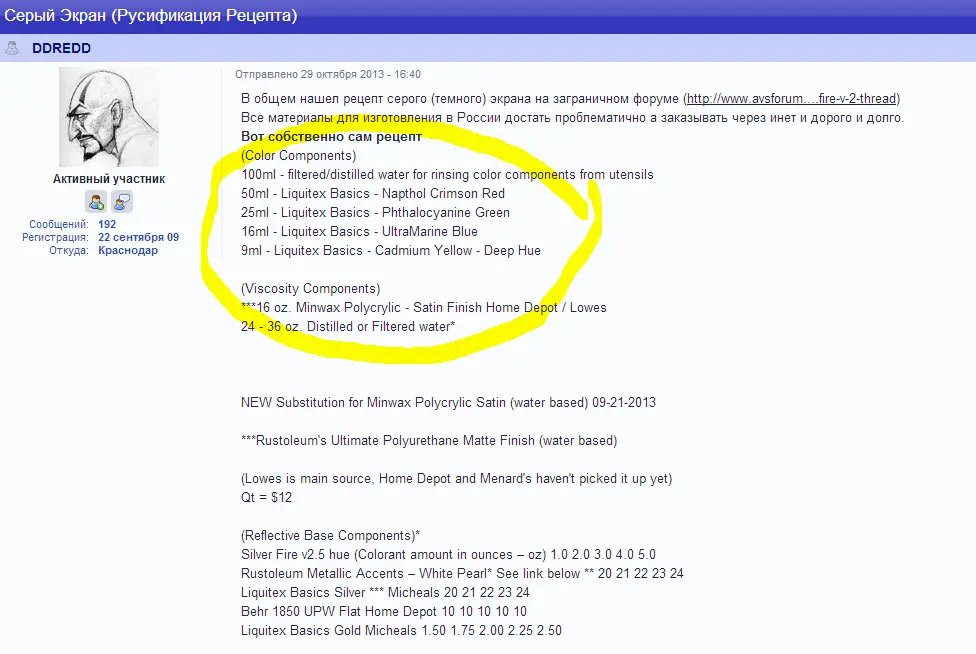Click the line '***Rustoleum's Ultimate Polyurethane Matte Finish'
976x654 pixels.
tap(429, 441)
